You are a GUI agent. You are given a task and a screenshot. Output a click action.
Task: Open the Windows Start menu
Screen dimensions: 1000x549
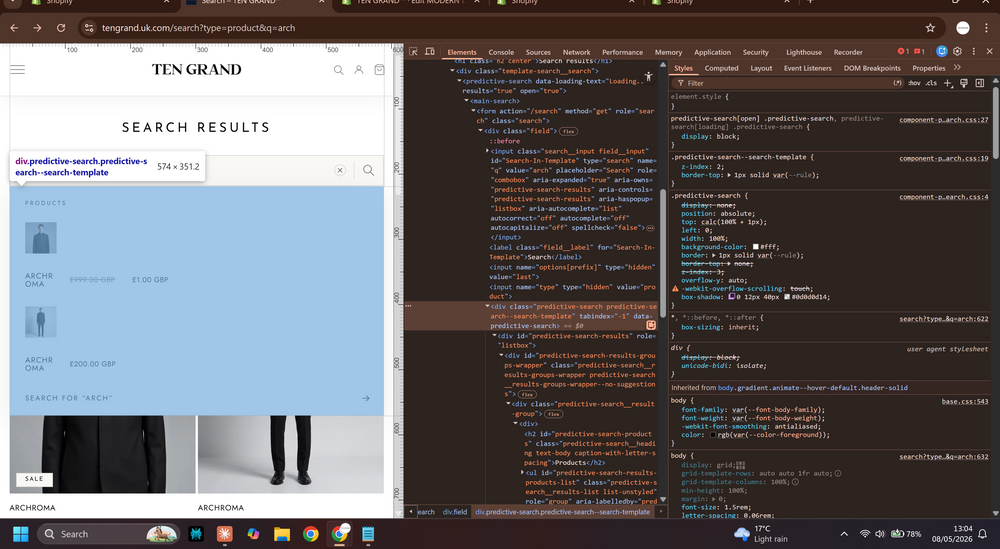point(20,534)
